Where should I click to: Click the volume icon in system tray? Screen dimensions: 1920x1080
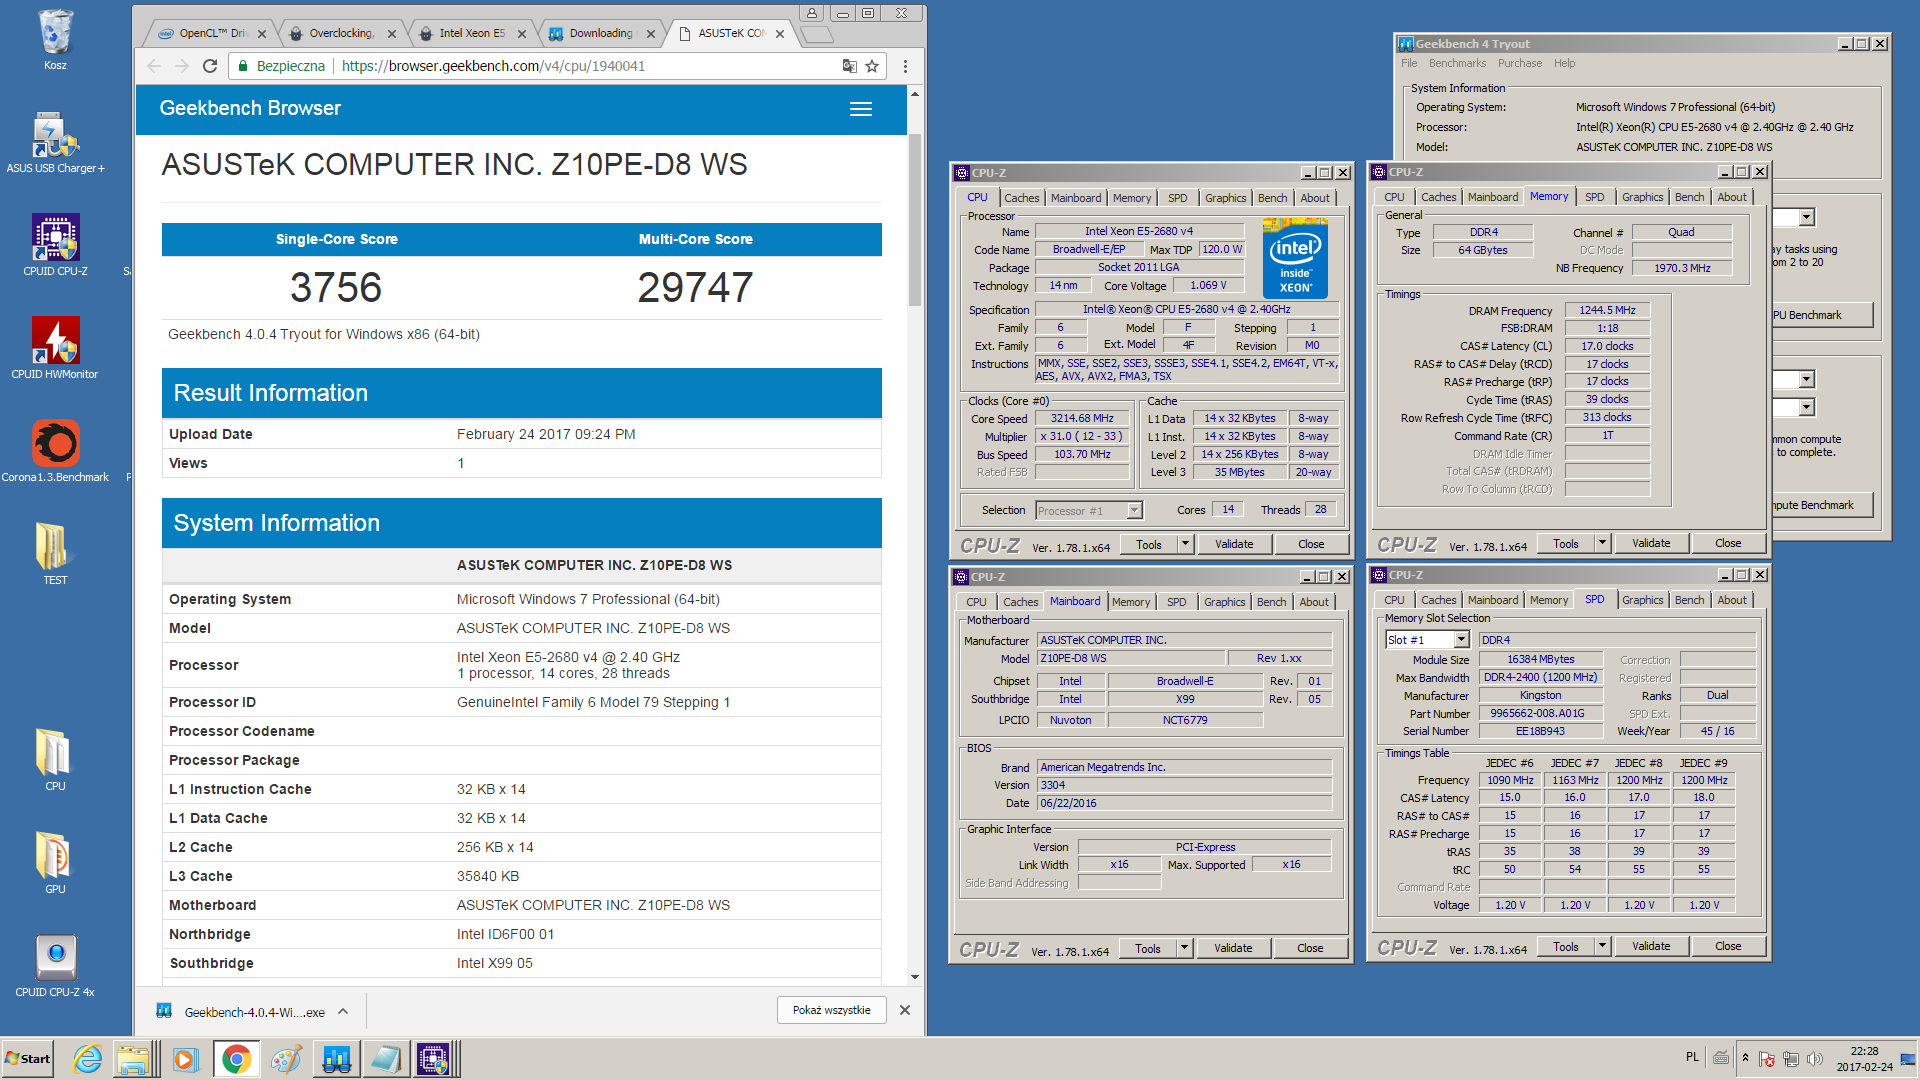pos(1815,1058)
